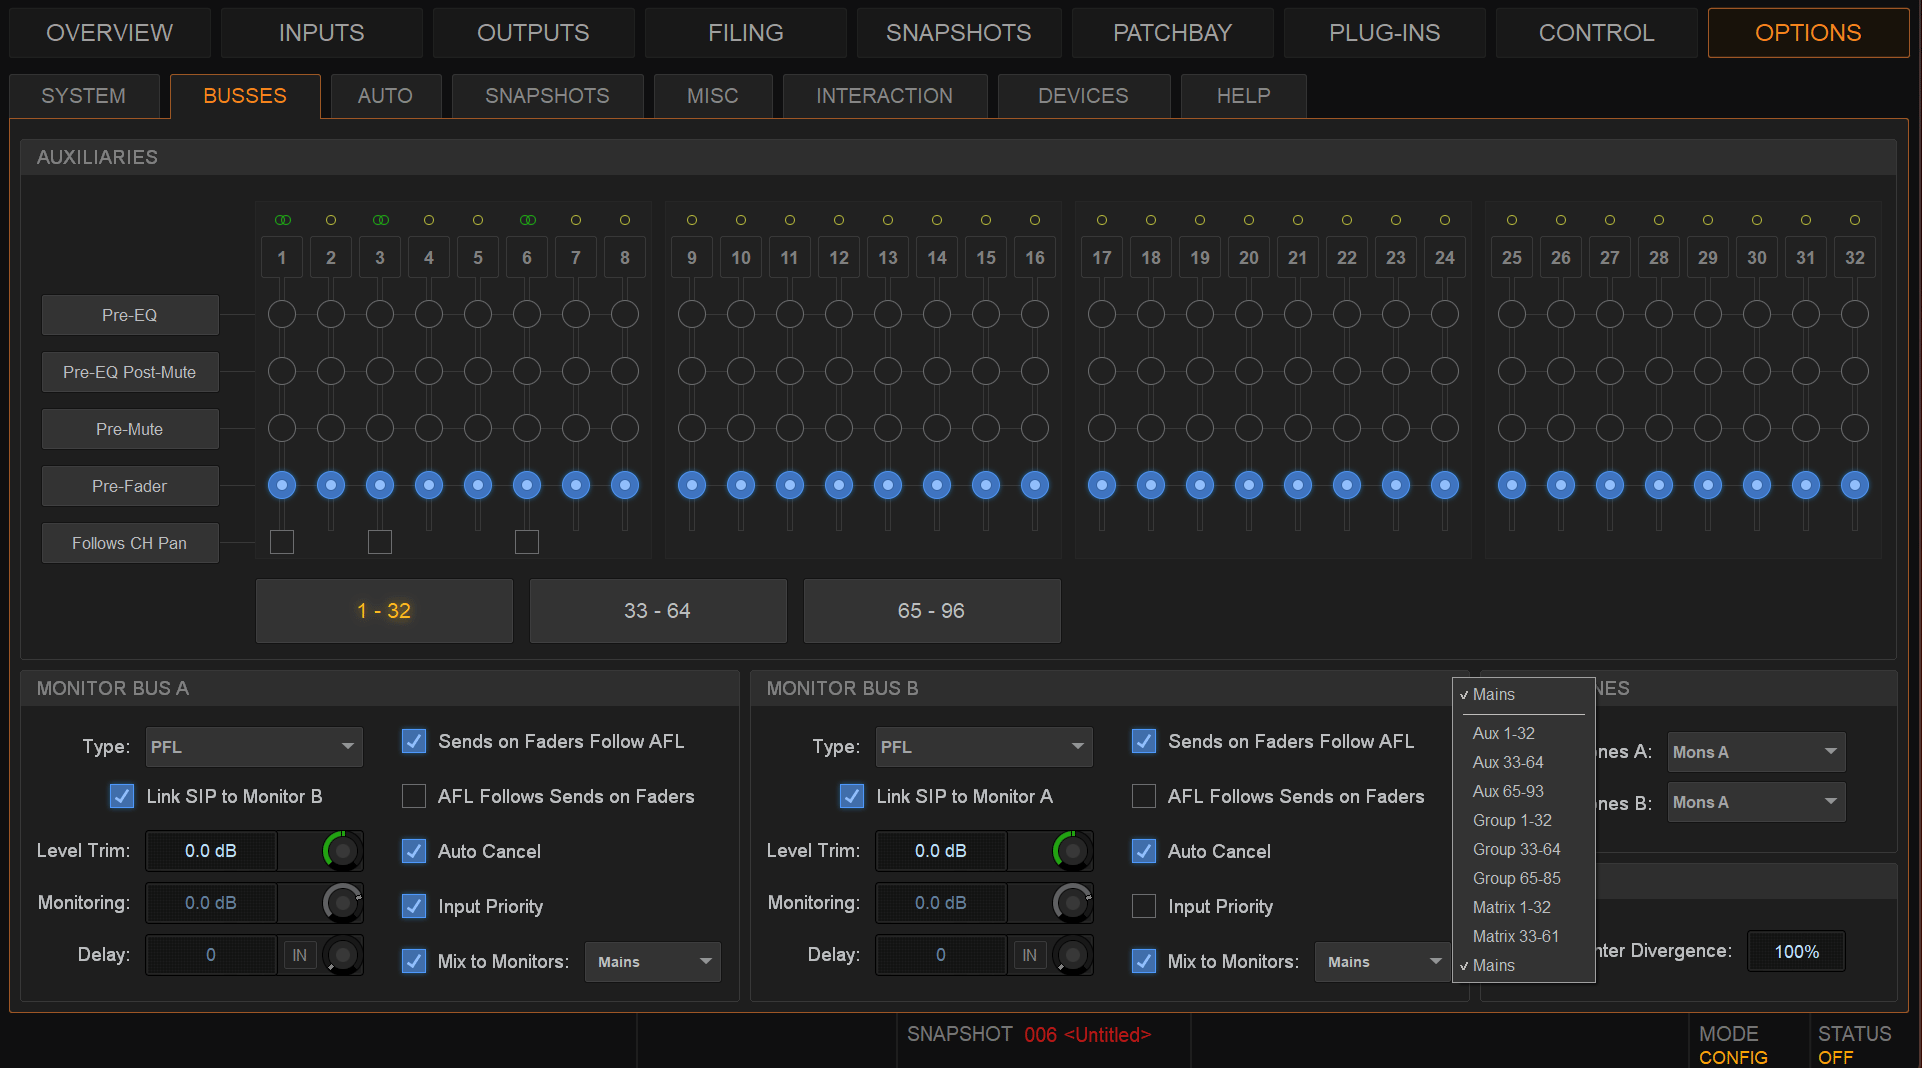Viewport: 1922px width, 1068px height.
Task: Open the INTERACTION options tab
Action: [884, 96]
